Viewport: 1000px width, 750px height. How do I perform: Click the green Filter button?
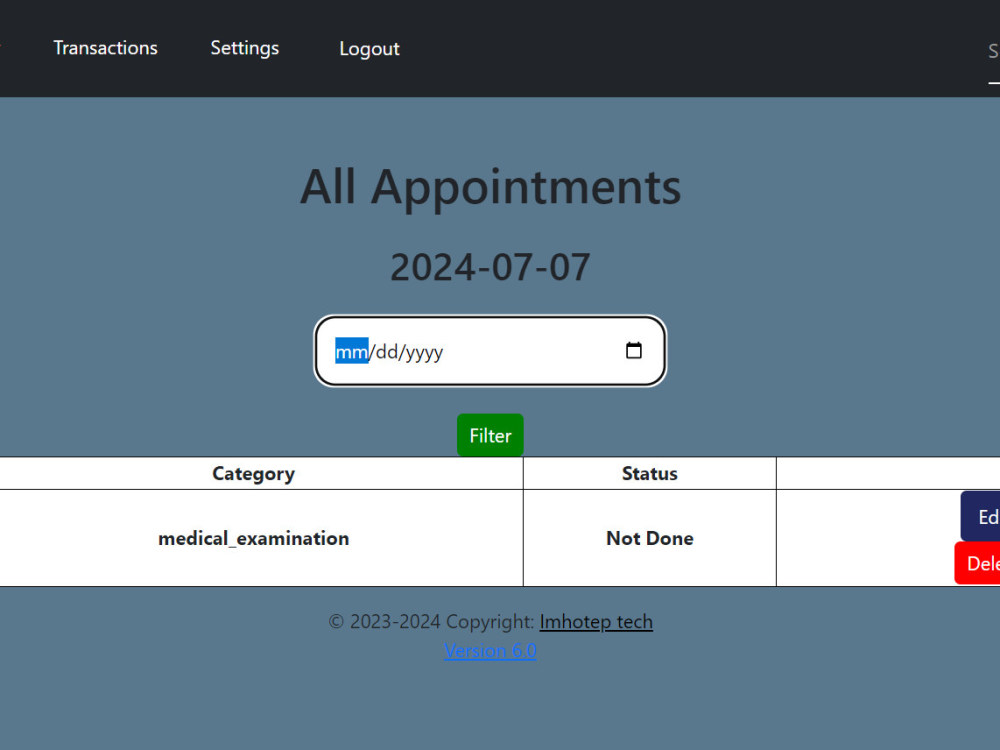pyautogui.click(x=490, y=435)
